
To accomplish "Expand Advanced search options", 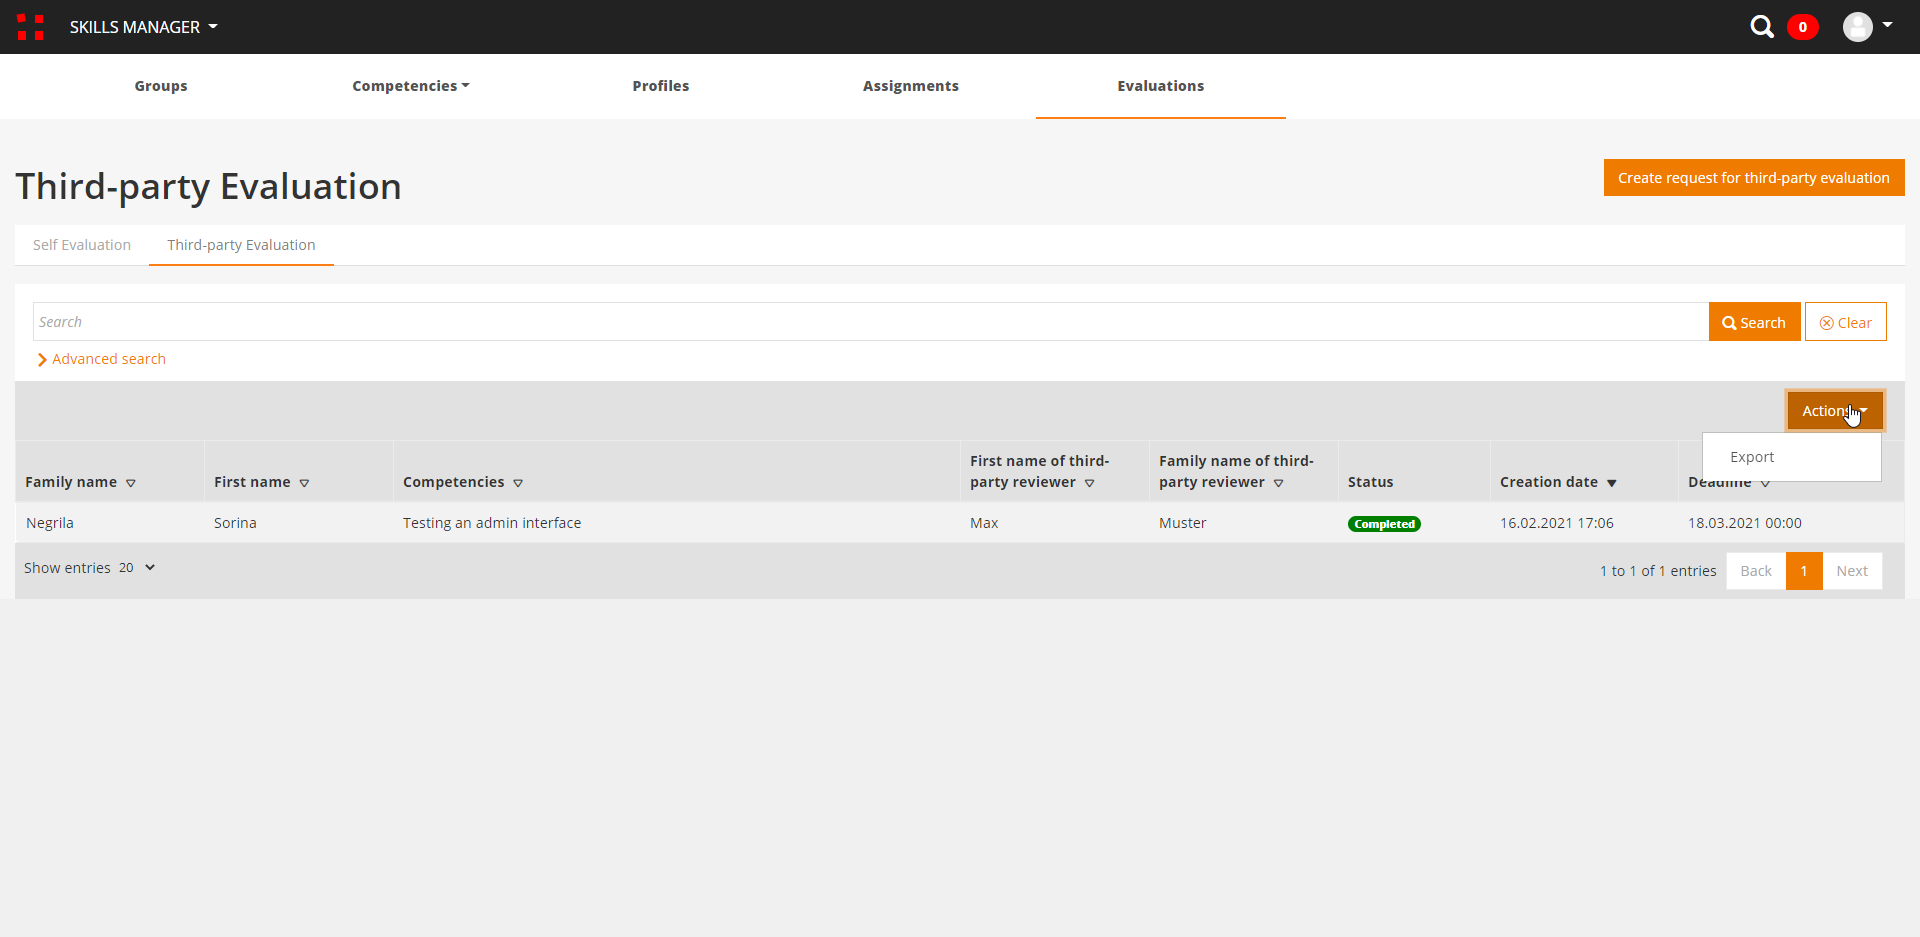I will tap(102, 359).
